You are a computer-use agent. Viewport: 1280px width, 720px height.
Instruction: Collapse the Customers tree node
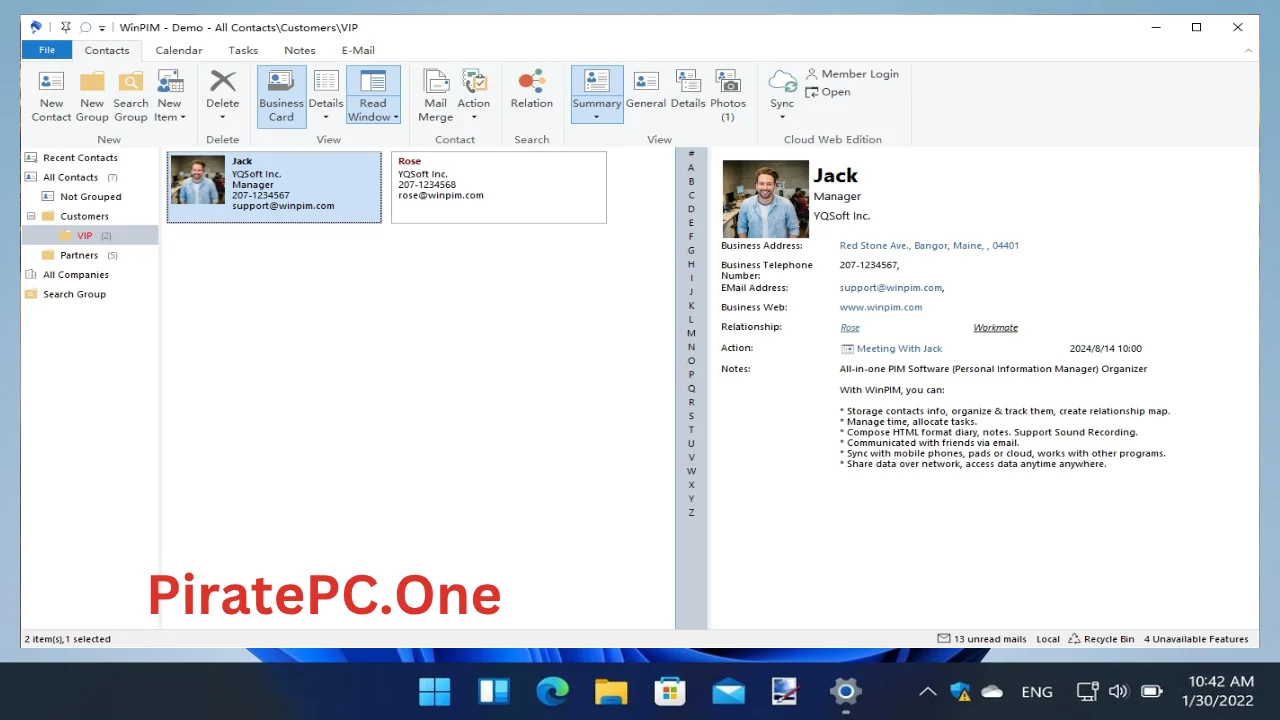click(31, 216)
